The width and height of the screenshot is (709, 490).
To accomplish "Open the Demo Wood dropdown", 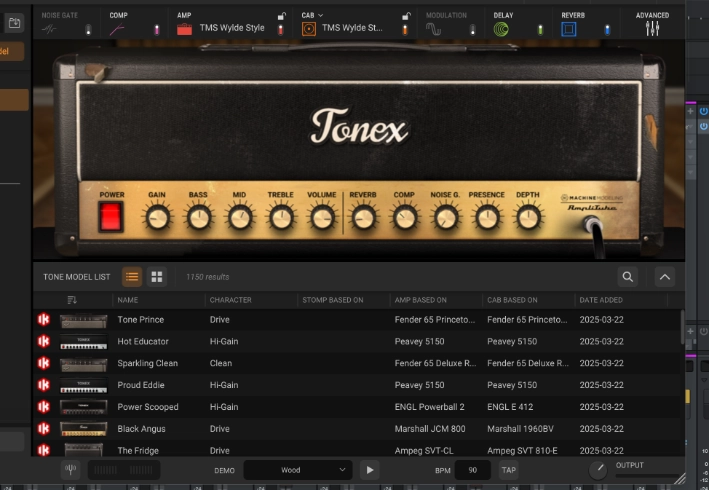I will point(298,470).
